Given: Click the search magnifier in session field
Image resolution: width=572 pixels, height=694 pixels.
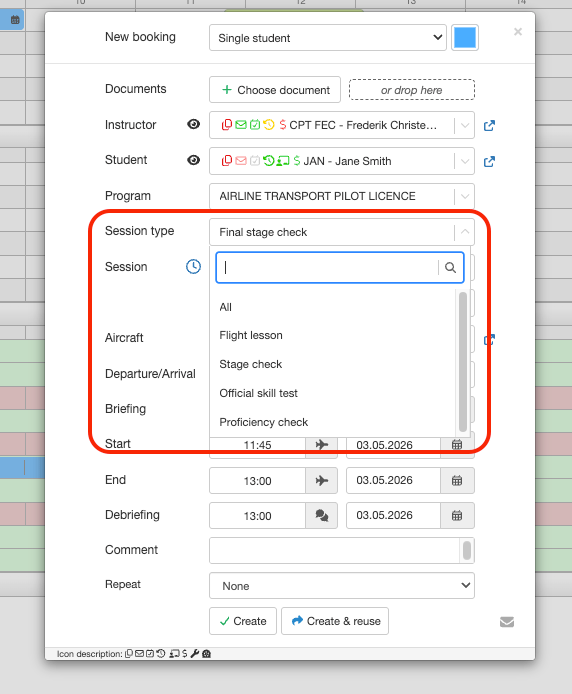Looking at the screenshot, I should coord(450,267).
